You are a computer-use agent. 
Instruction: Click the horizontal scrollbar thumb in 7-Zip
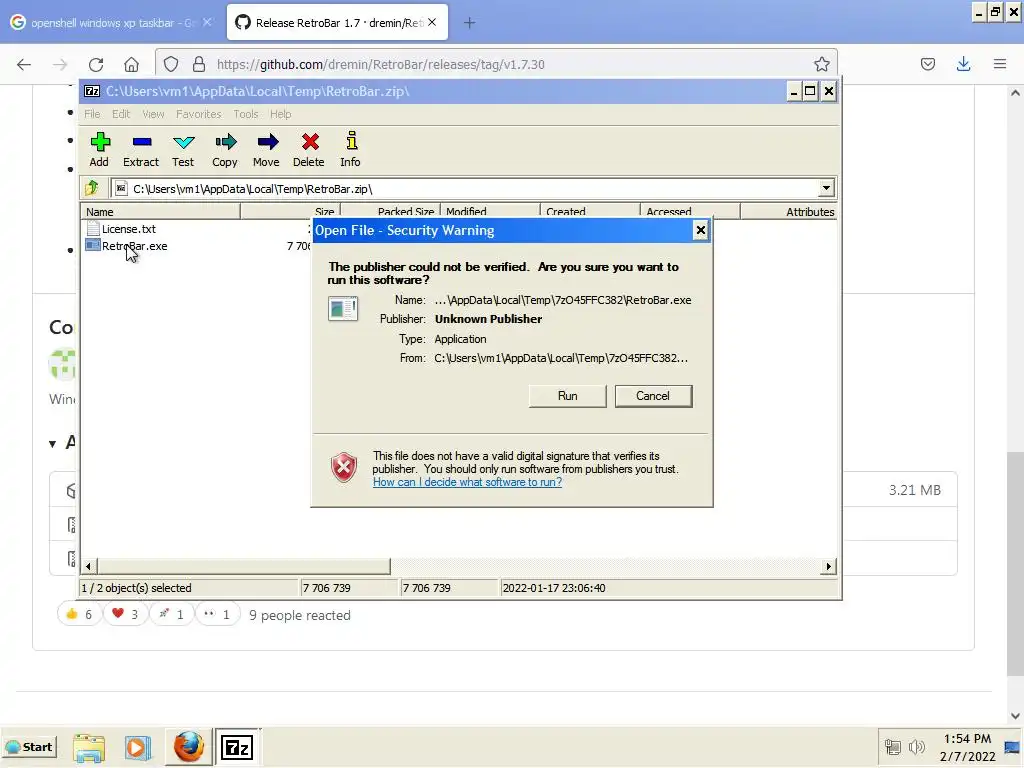coord(244,566)
